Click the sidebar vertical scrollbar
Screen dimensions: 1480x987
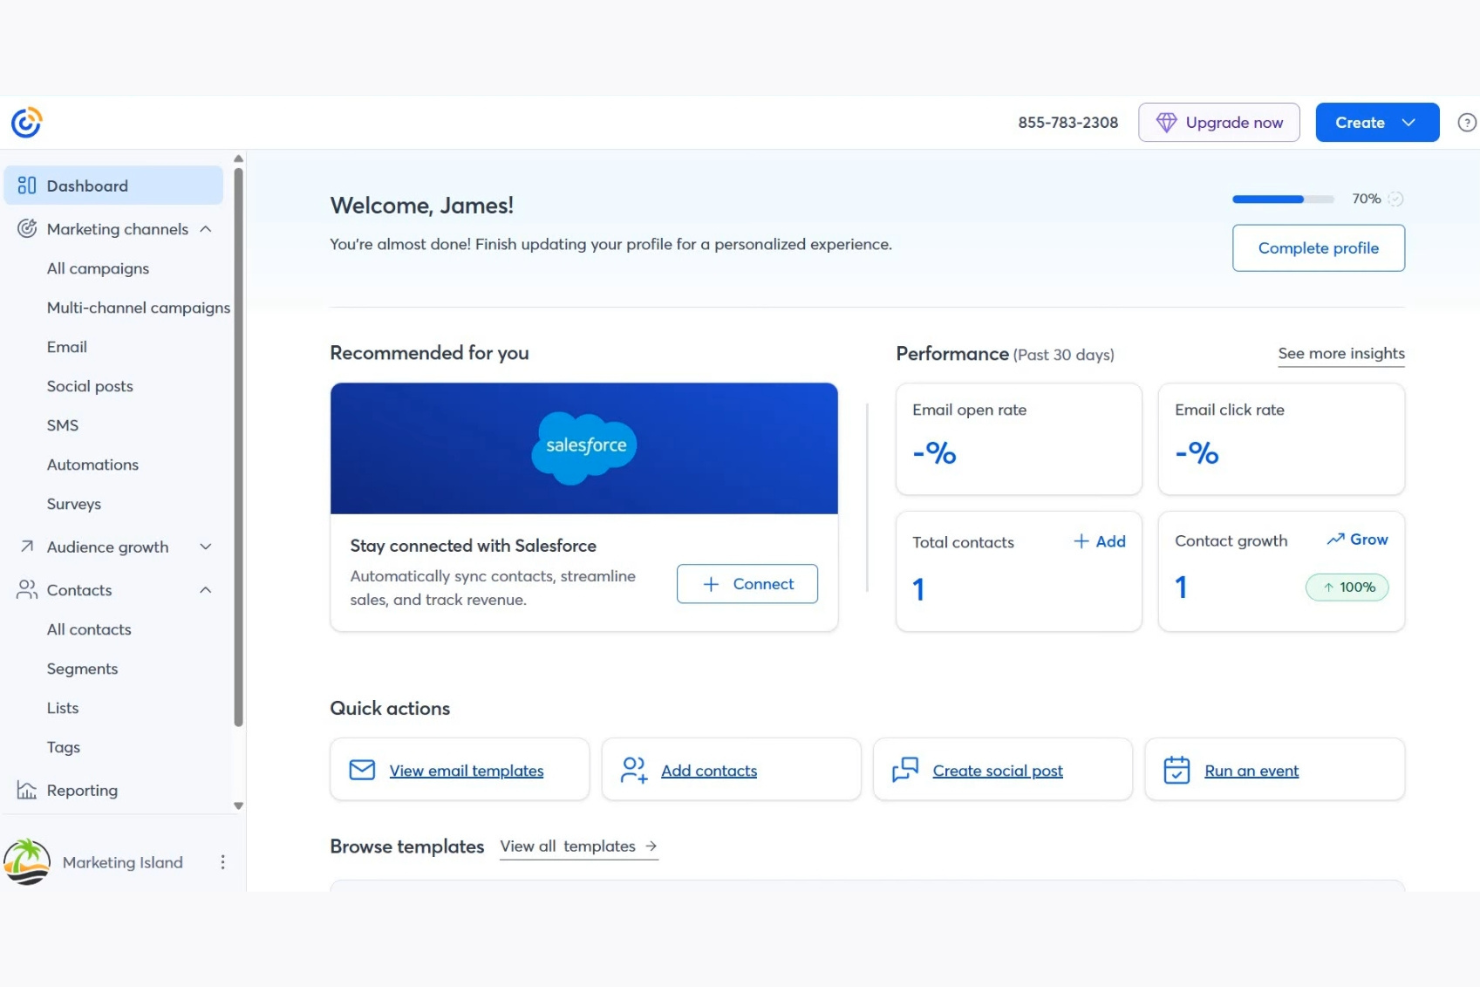[238, 446]
